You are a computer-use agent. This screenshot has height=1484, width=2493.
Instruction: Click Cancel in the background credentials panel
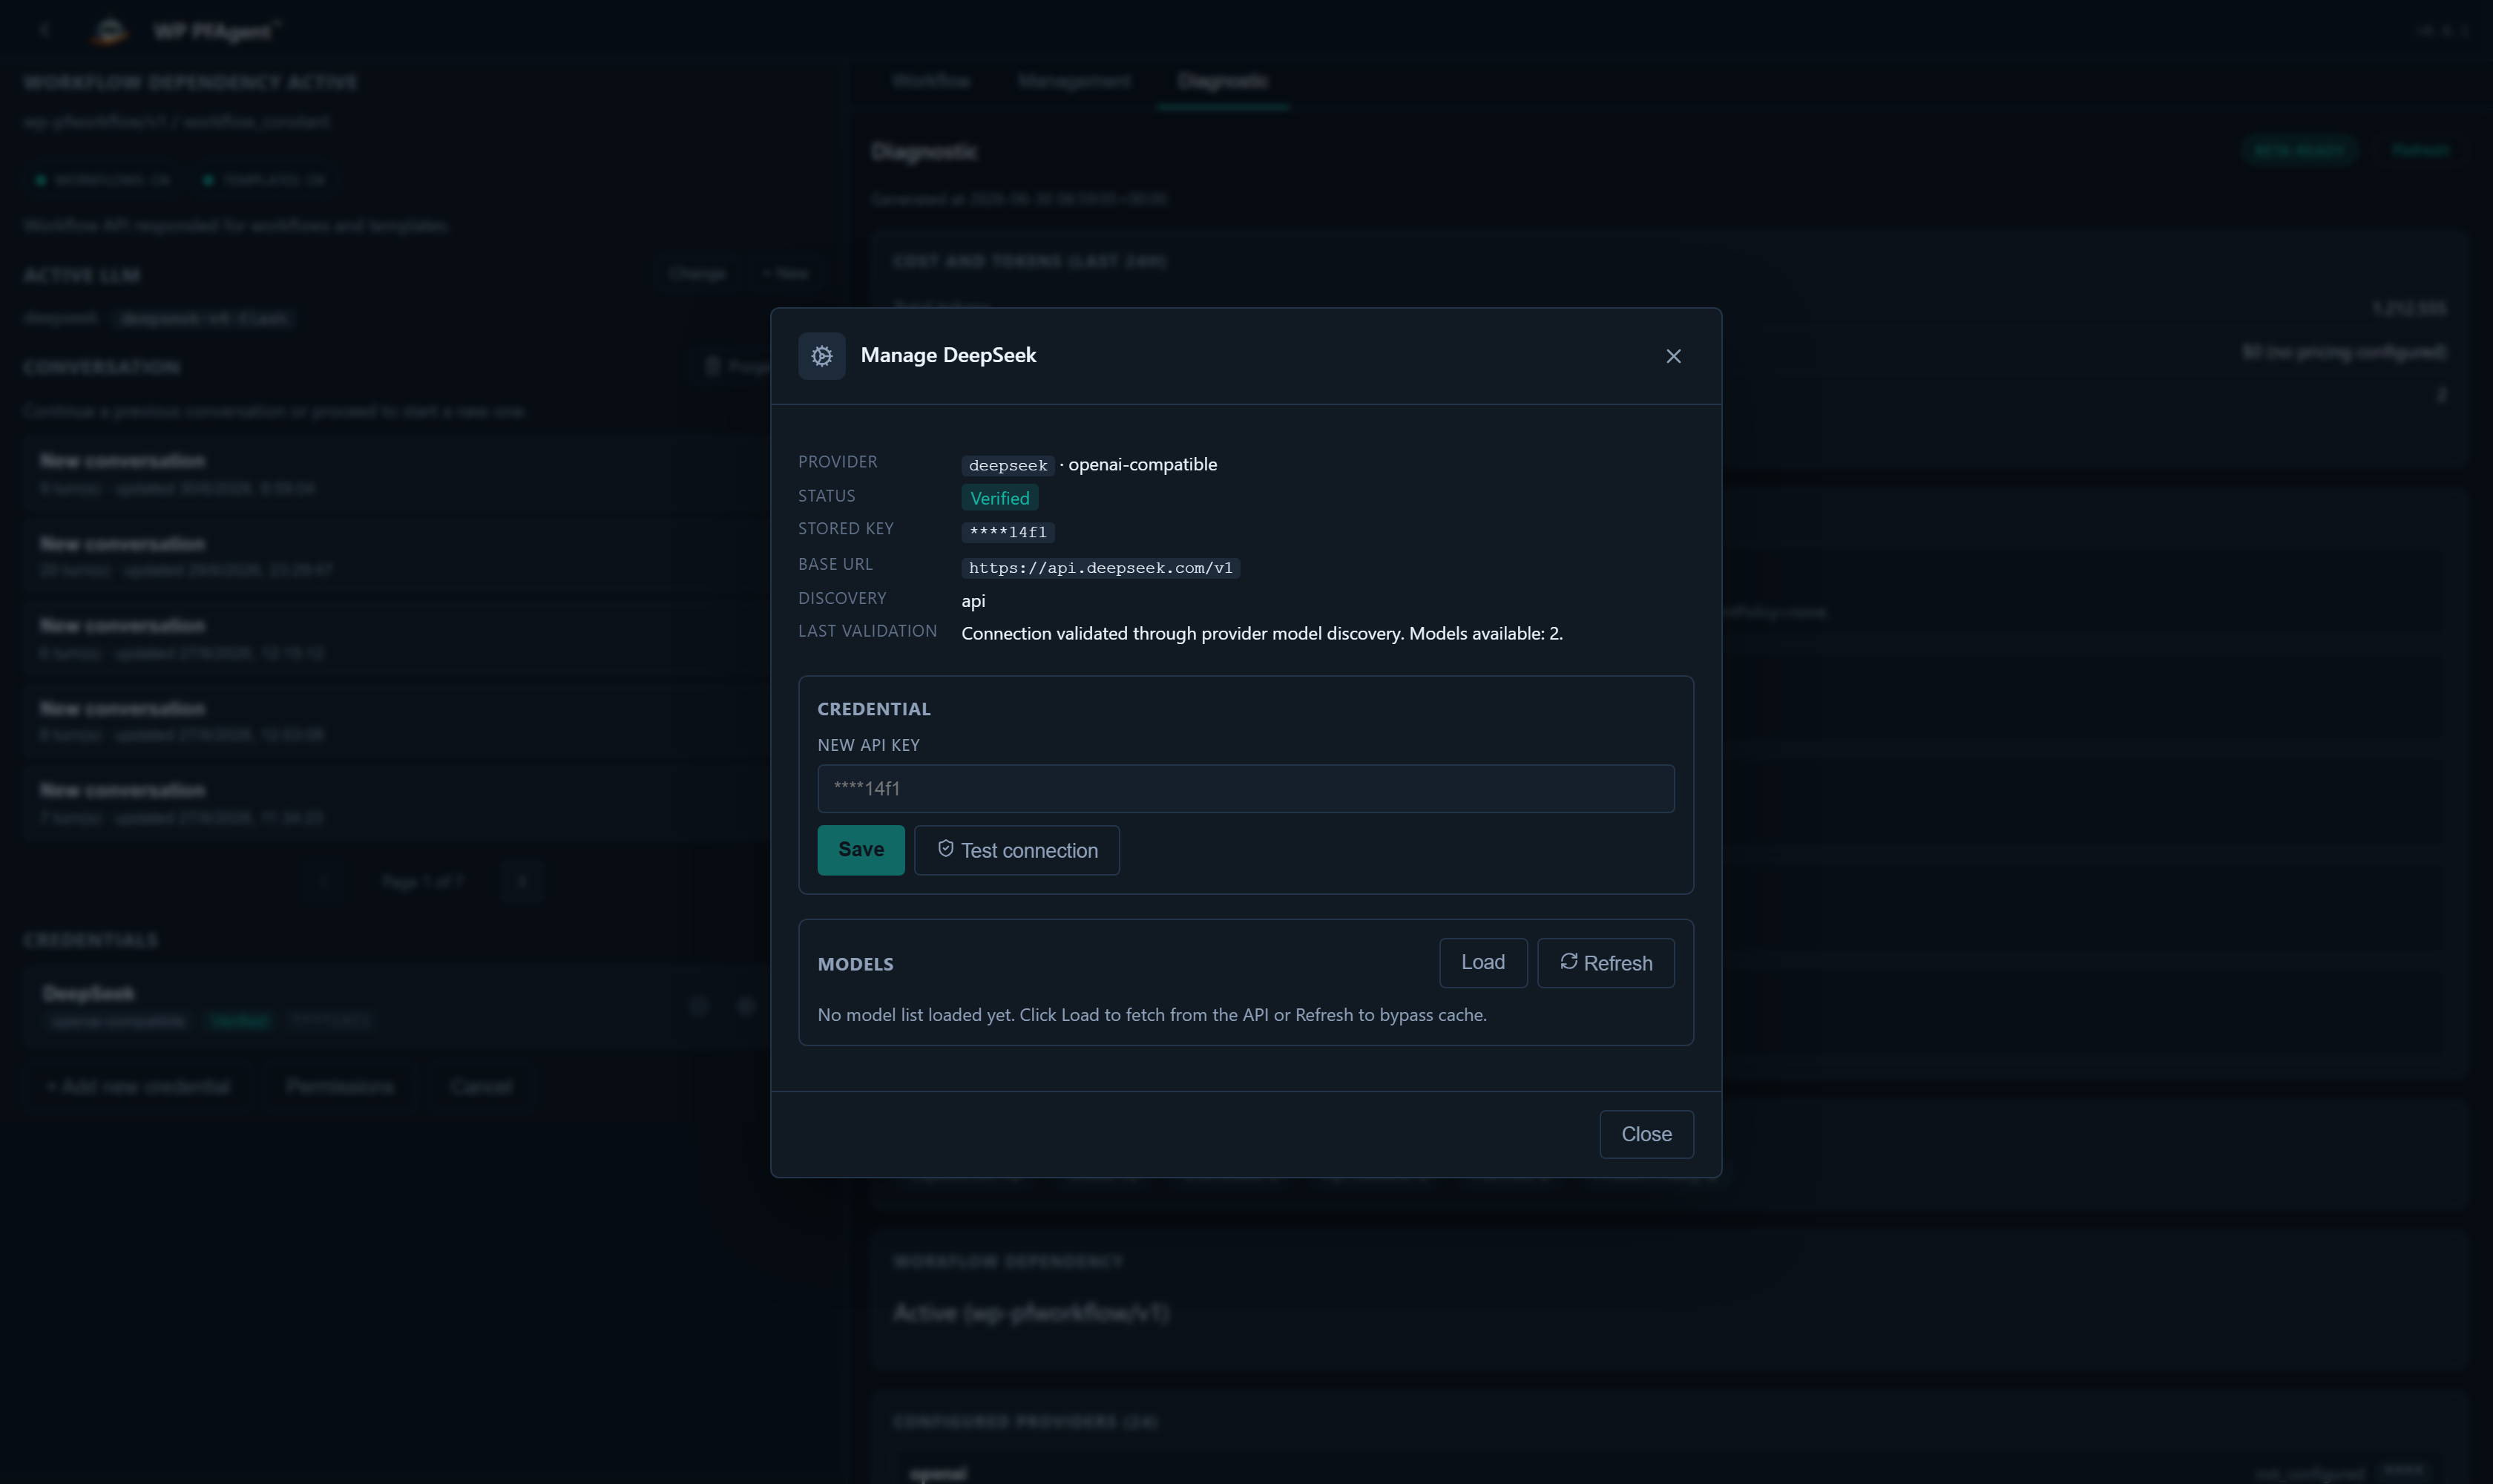[480, 1087]
